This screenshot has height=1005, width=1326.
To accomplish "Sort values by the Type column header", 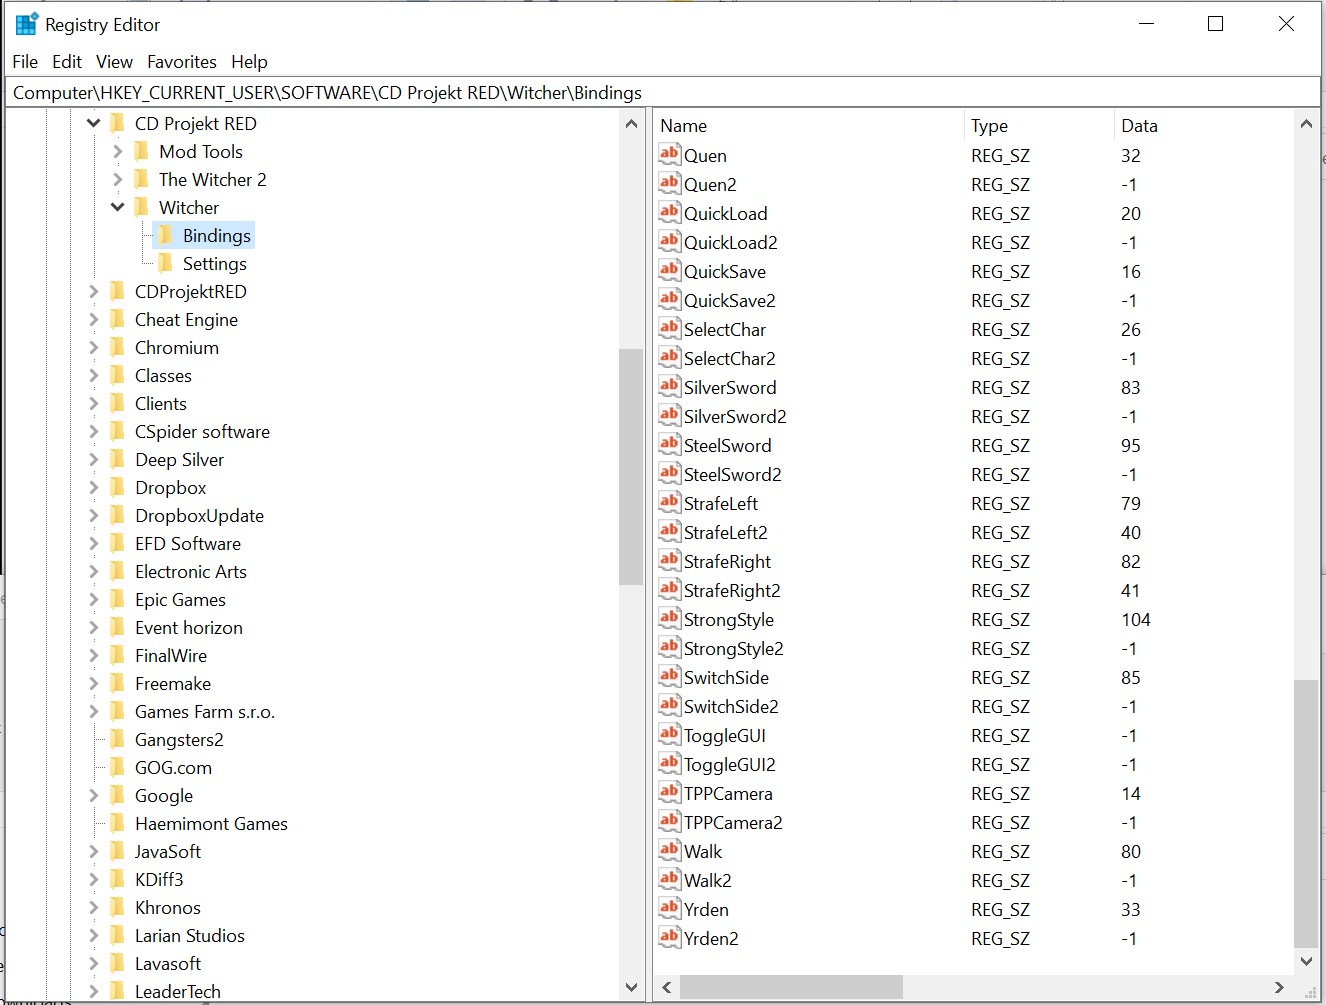I will (1038, 125).
